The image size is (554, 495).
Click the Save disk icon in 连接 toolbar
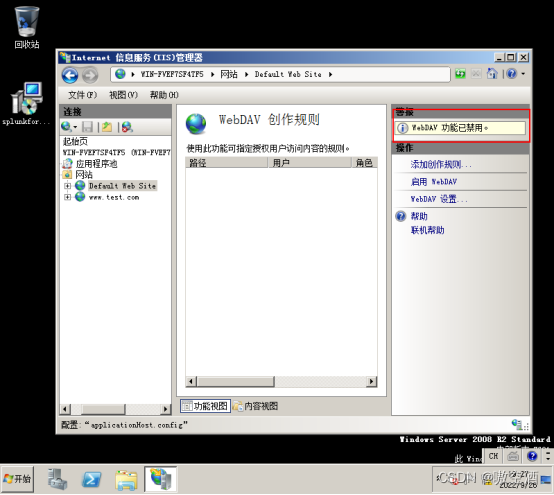[87, 126]
